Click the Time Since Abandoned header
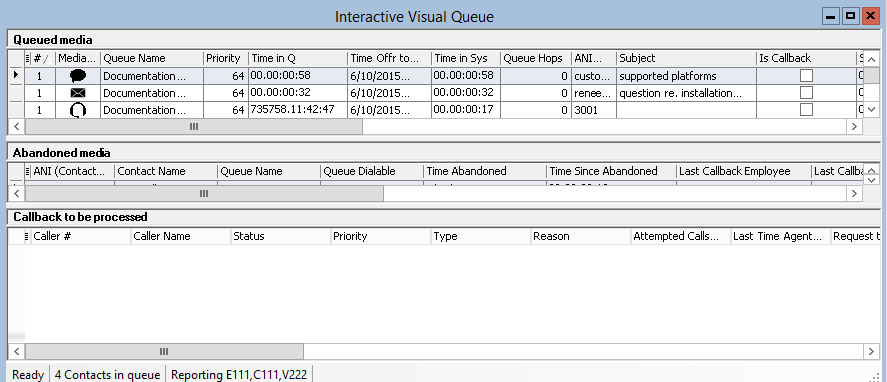Screen dimensions: 887x382 click(611, 171)
